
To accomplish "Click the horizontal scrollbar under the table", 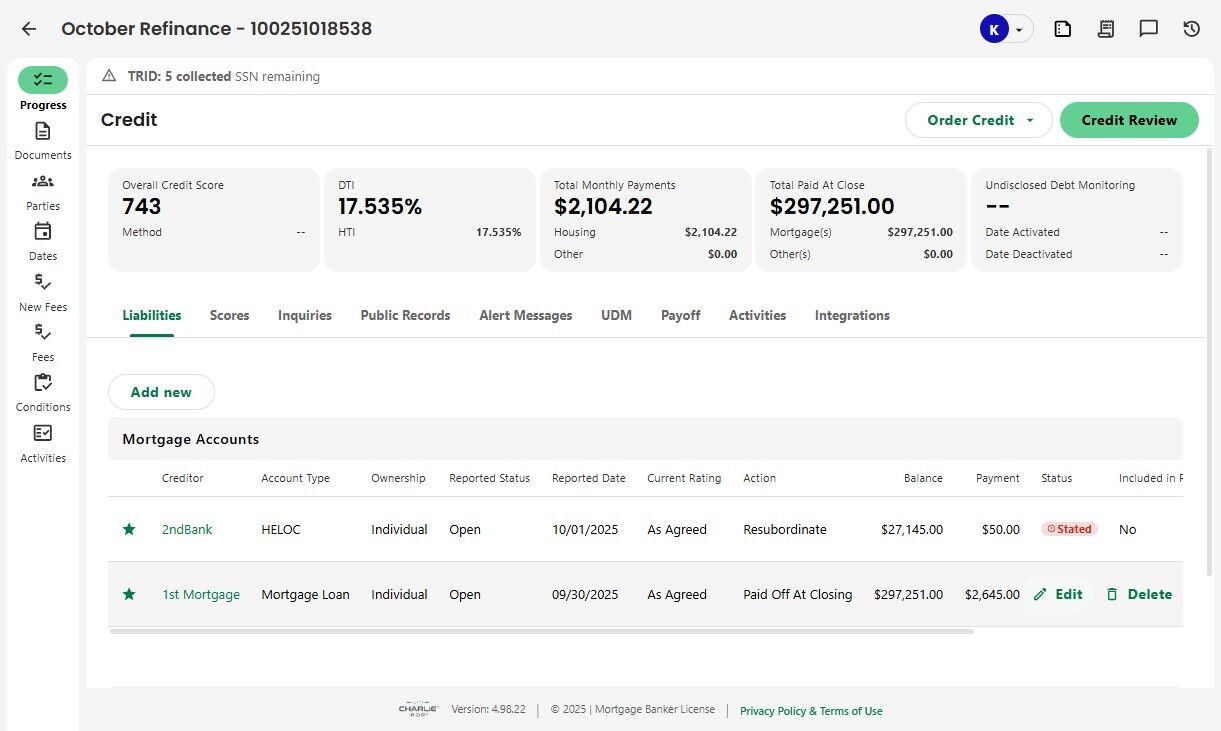I will pyautogui.click(x=541, y=631).
